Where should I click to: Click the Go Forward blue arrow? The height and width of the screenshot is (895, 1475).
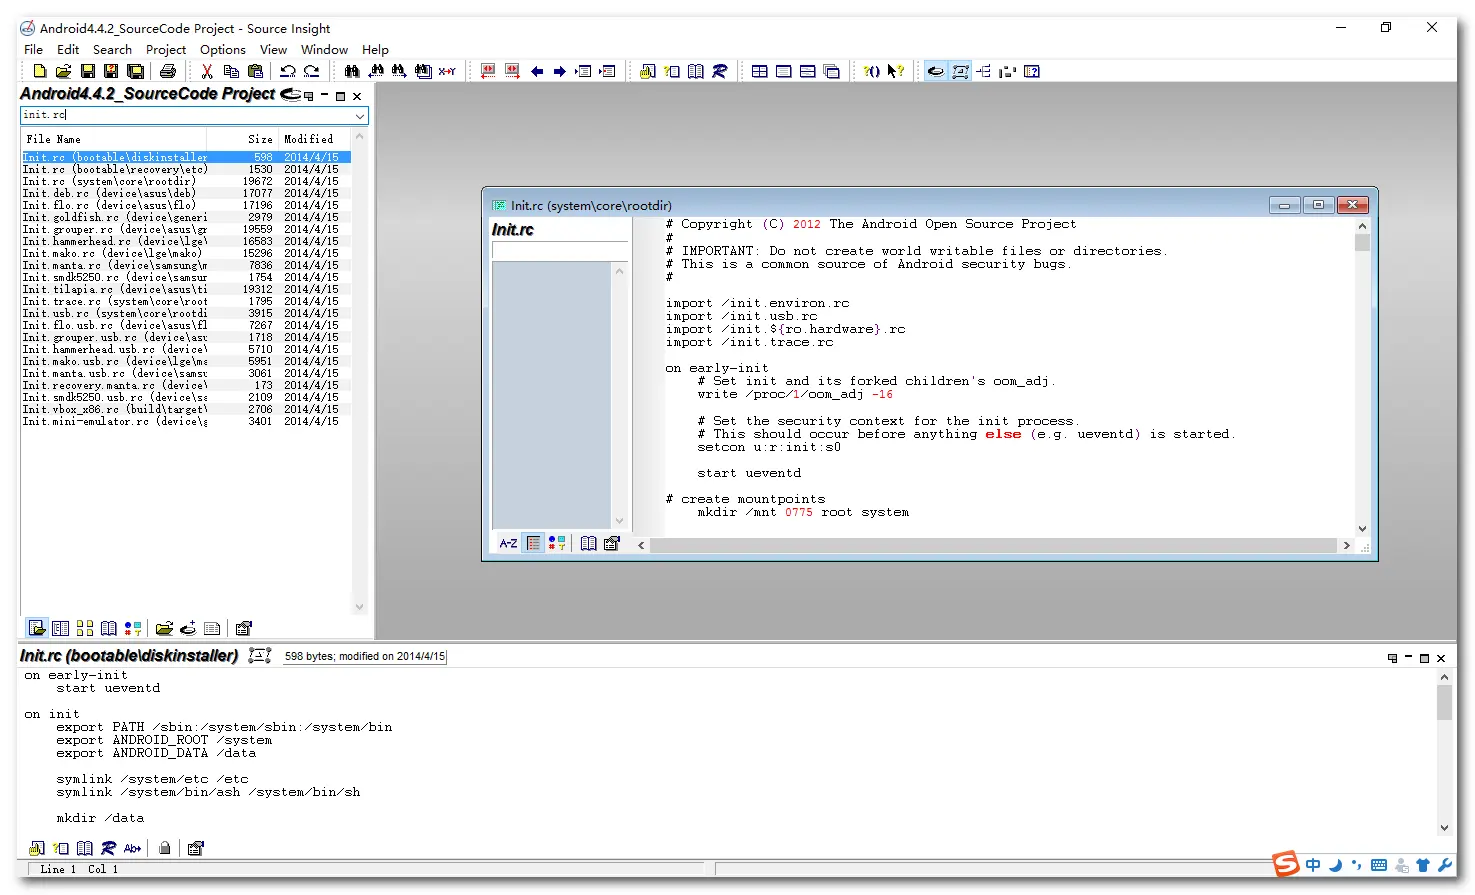[x=560, y=71]
